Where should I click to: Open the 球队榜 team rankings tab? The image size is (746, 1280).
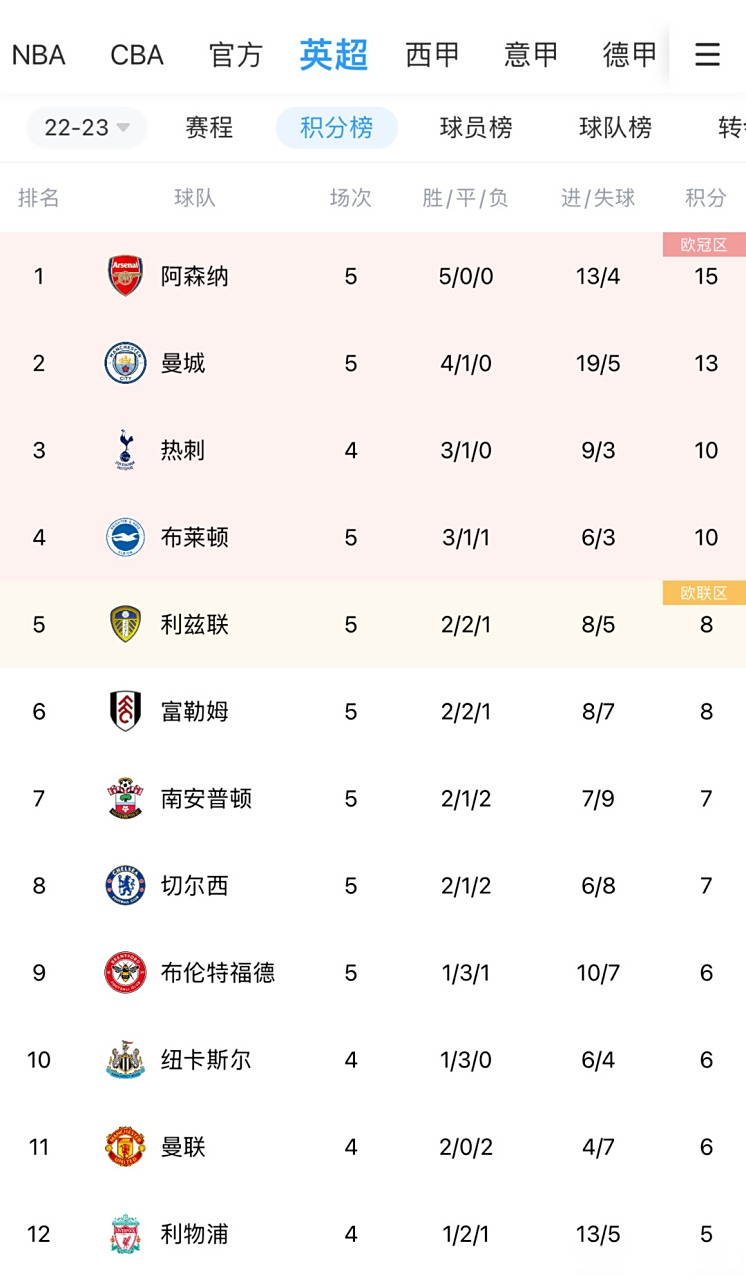615,128
